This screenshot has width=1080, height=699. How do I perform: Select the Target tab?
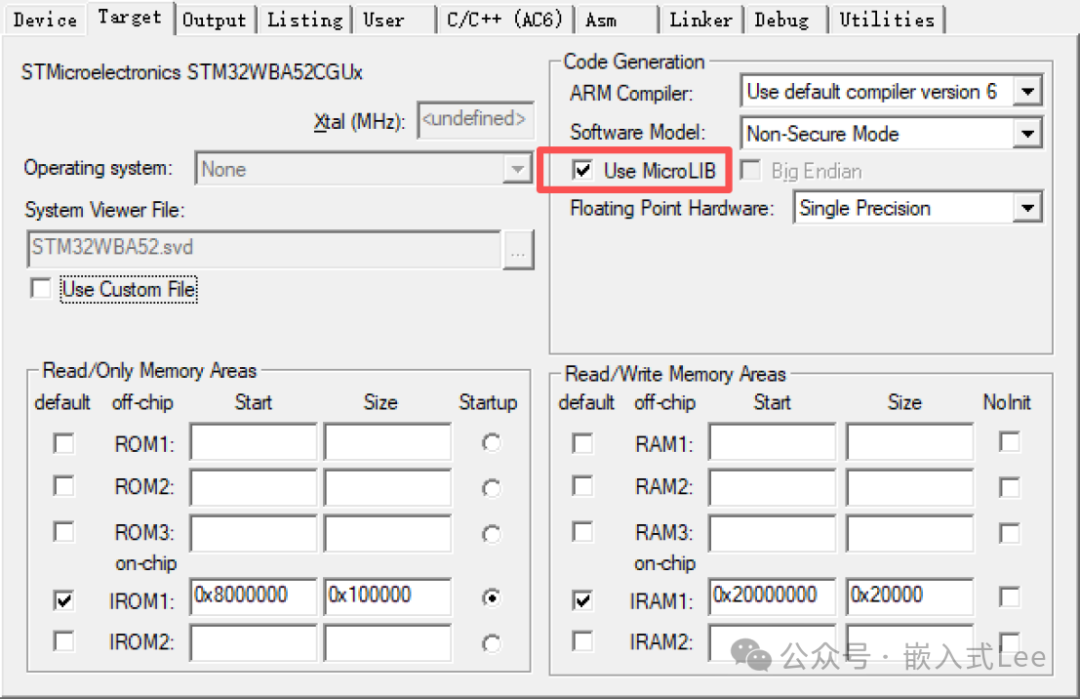pos(129,17)
